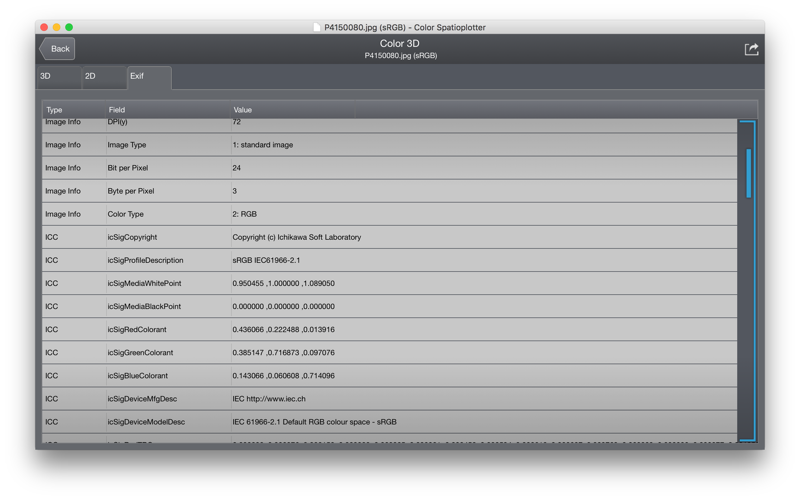This screenshot has height=500, width=800.
Task: Click the white point value 0.950455
Action: [284, 283]
